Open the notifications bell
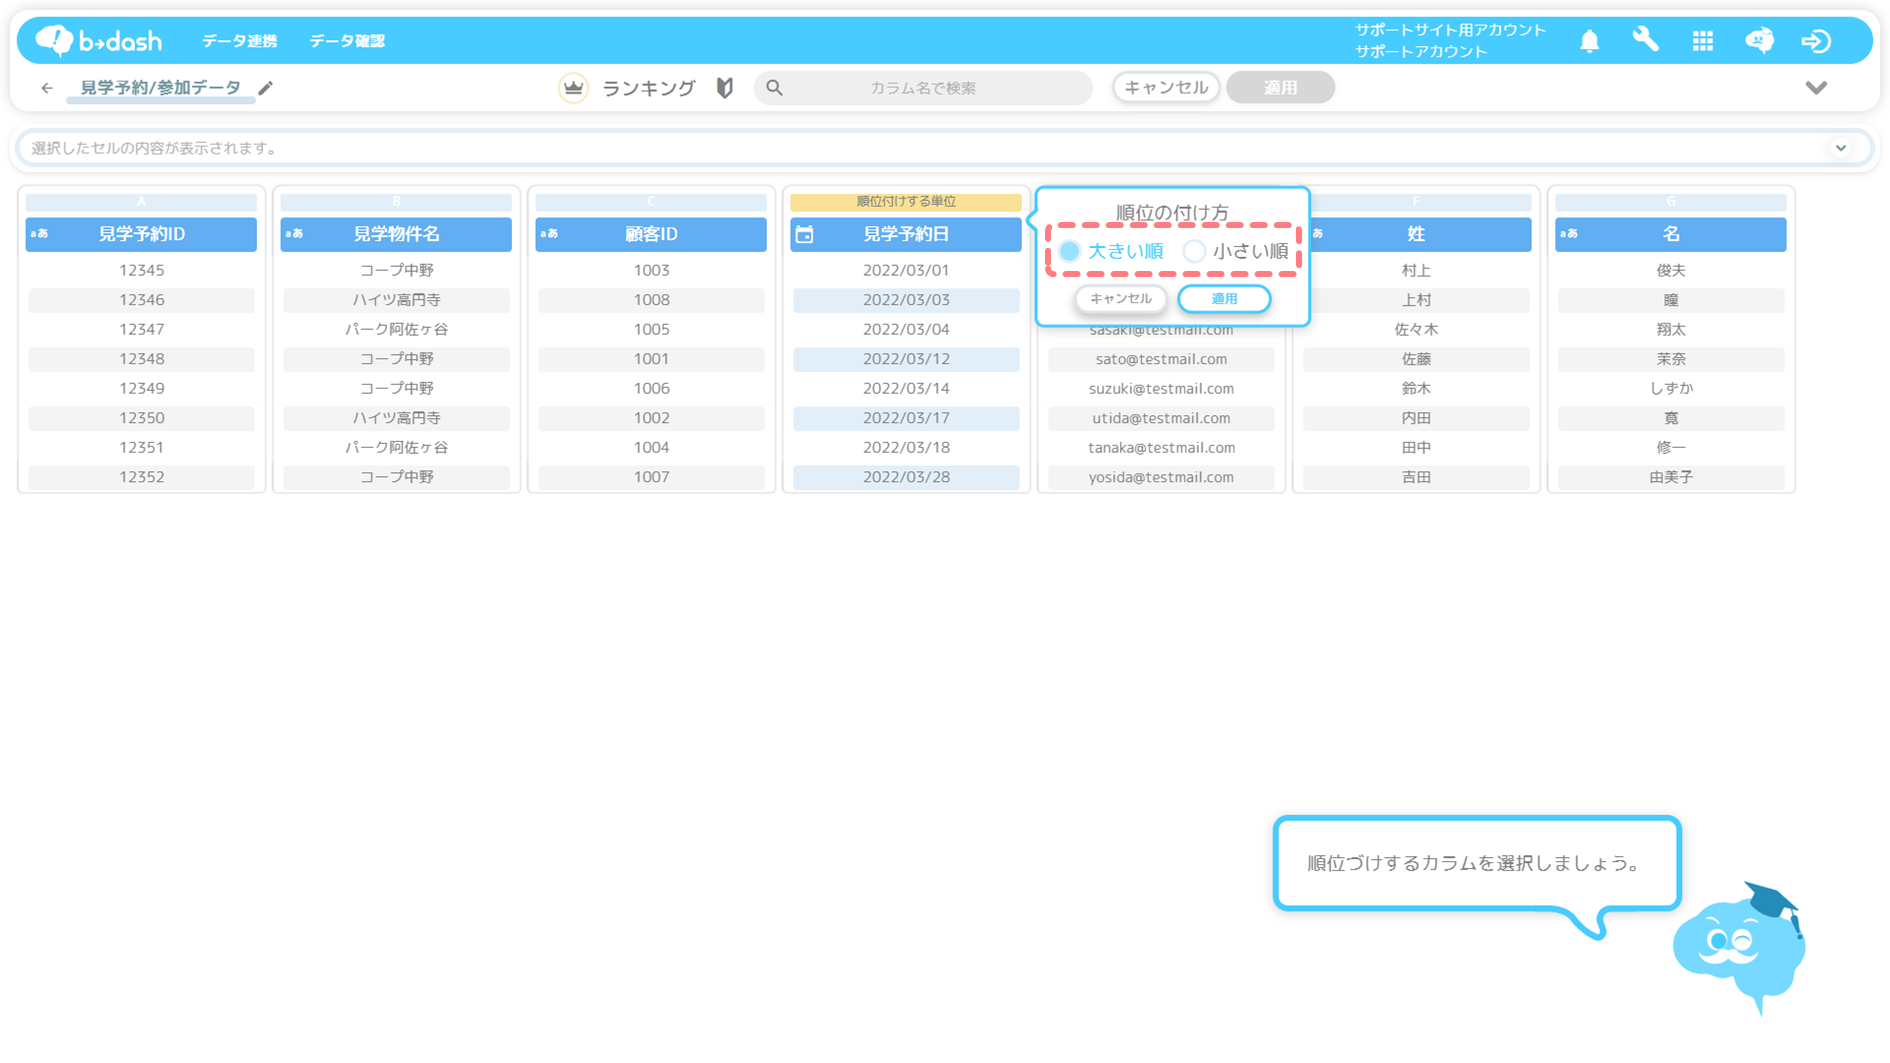 pos(1589,41)
